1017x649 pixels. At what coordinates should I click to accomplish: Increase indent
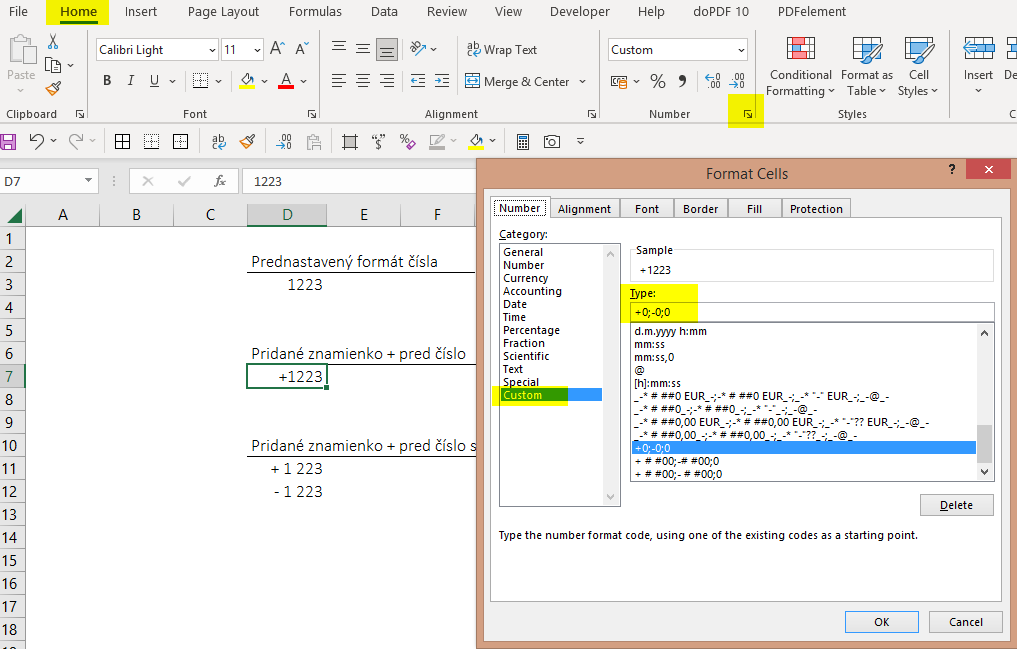[x=442, y=80]
